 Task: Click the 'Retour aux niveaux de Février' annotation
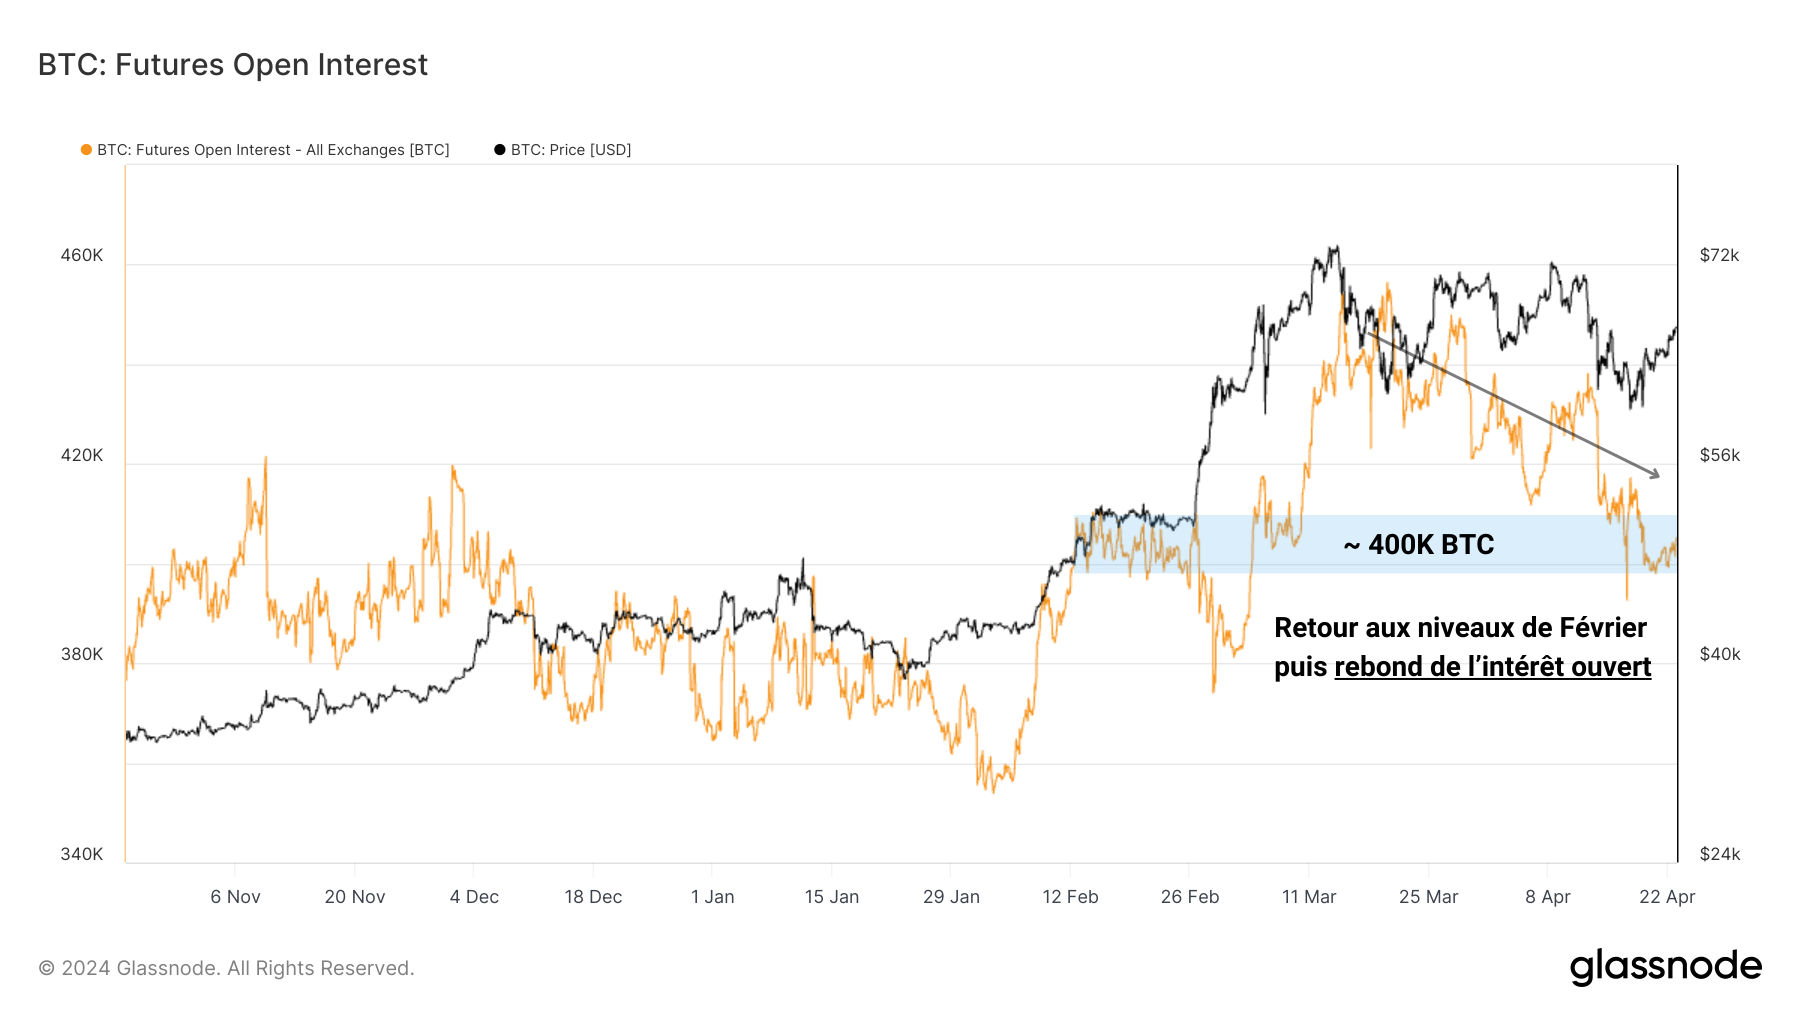pos(1460,628)
